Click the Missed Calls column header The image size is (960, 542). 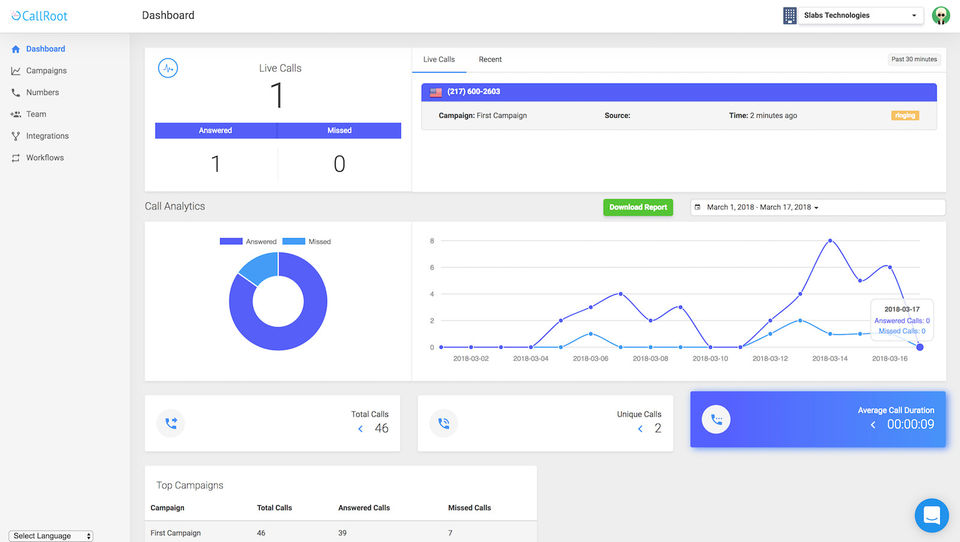470,508
